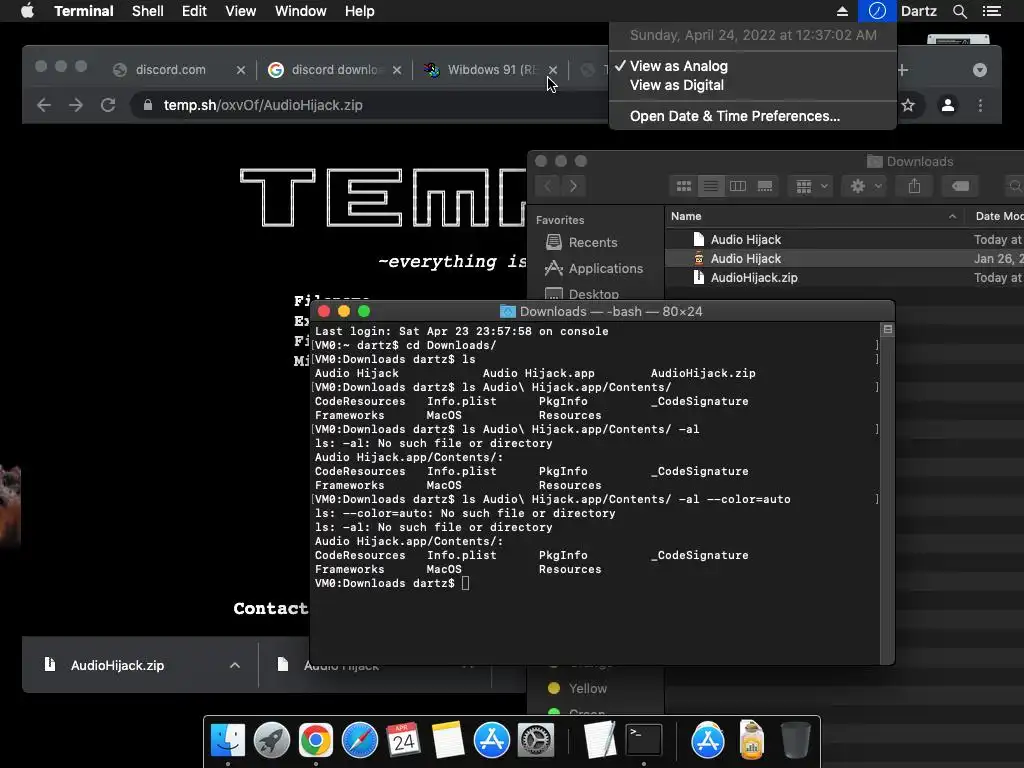
Task: Click the Finder share button
Action: 914,186
